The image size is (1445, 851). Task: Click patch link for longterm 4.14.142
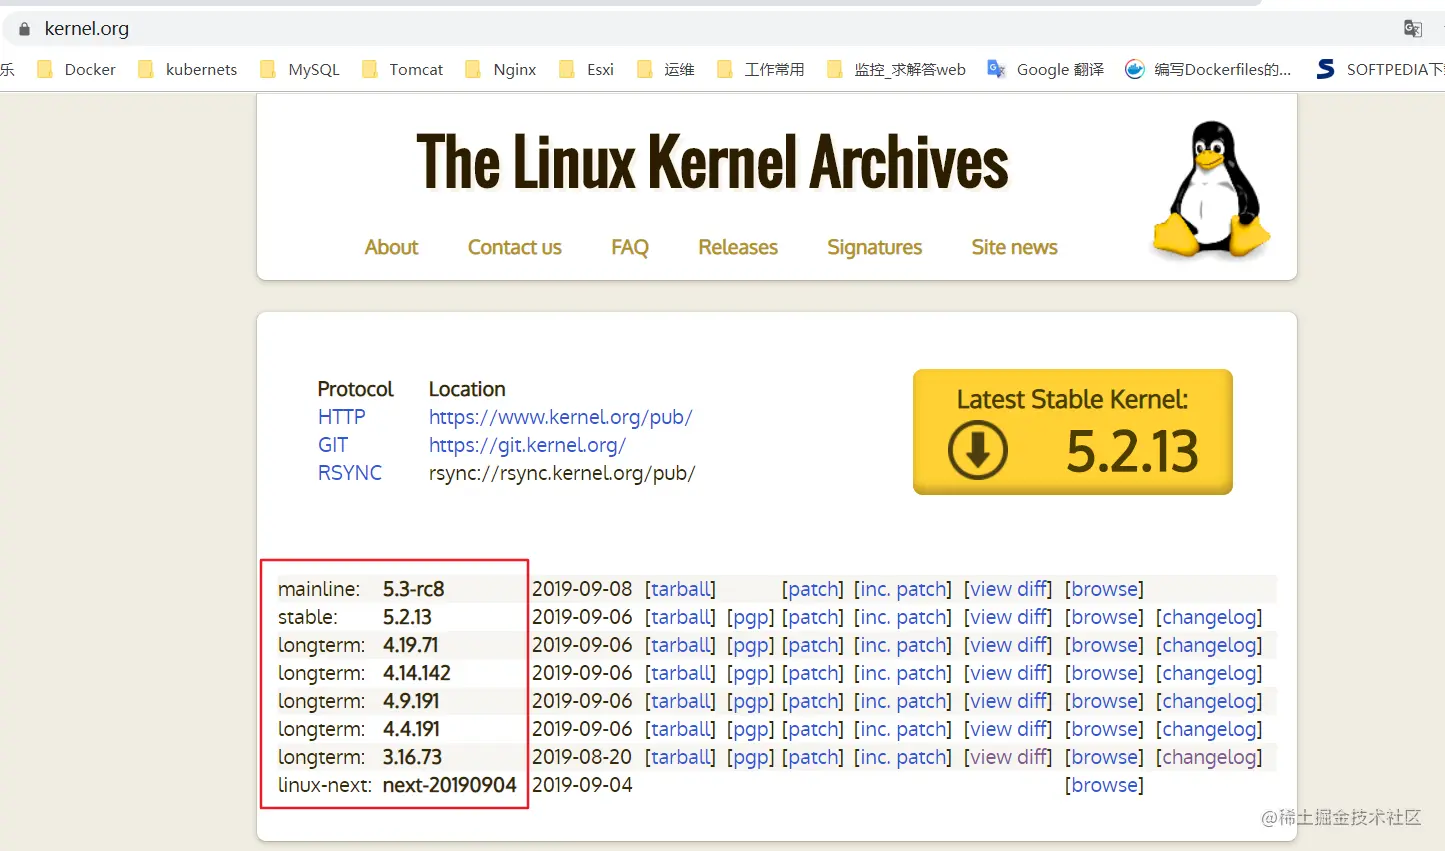pos(813,673)
